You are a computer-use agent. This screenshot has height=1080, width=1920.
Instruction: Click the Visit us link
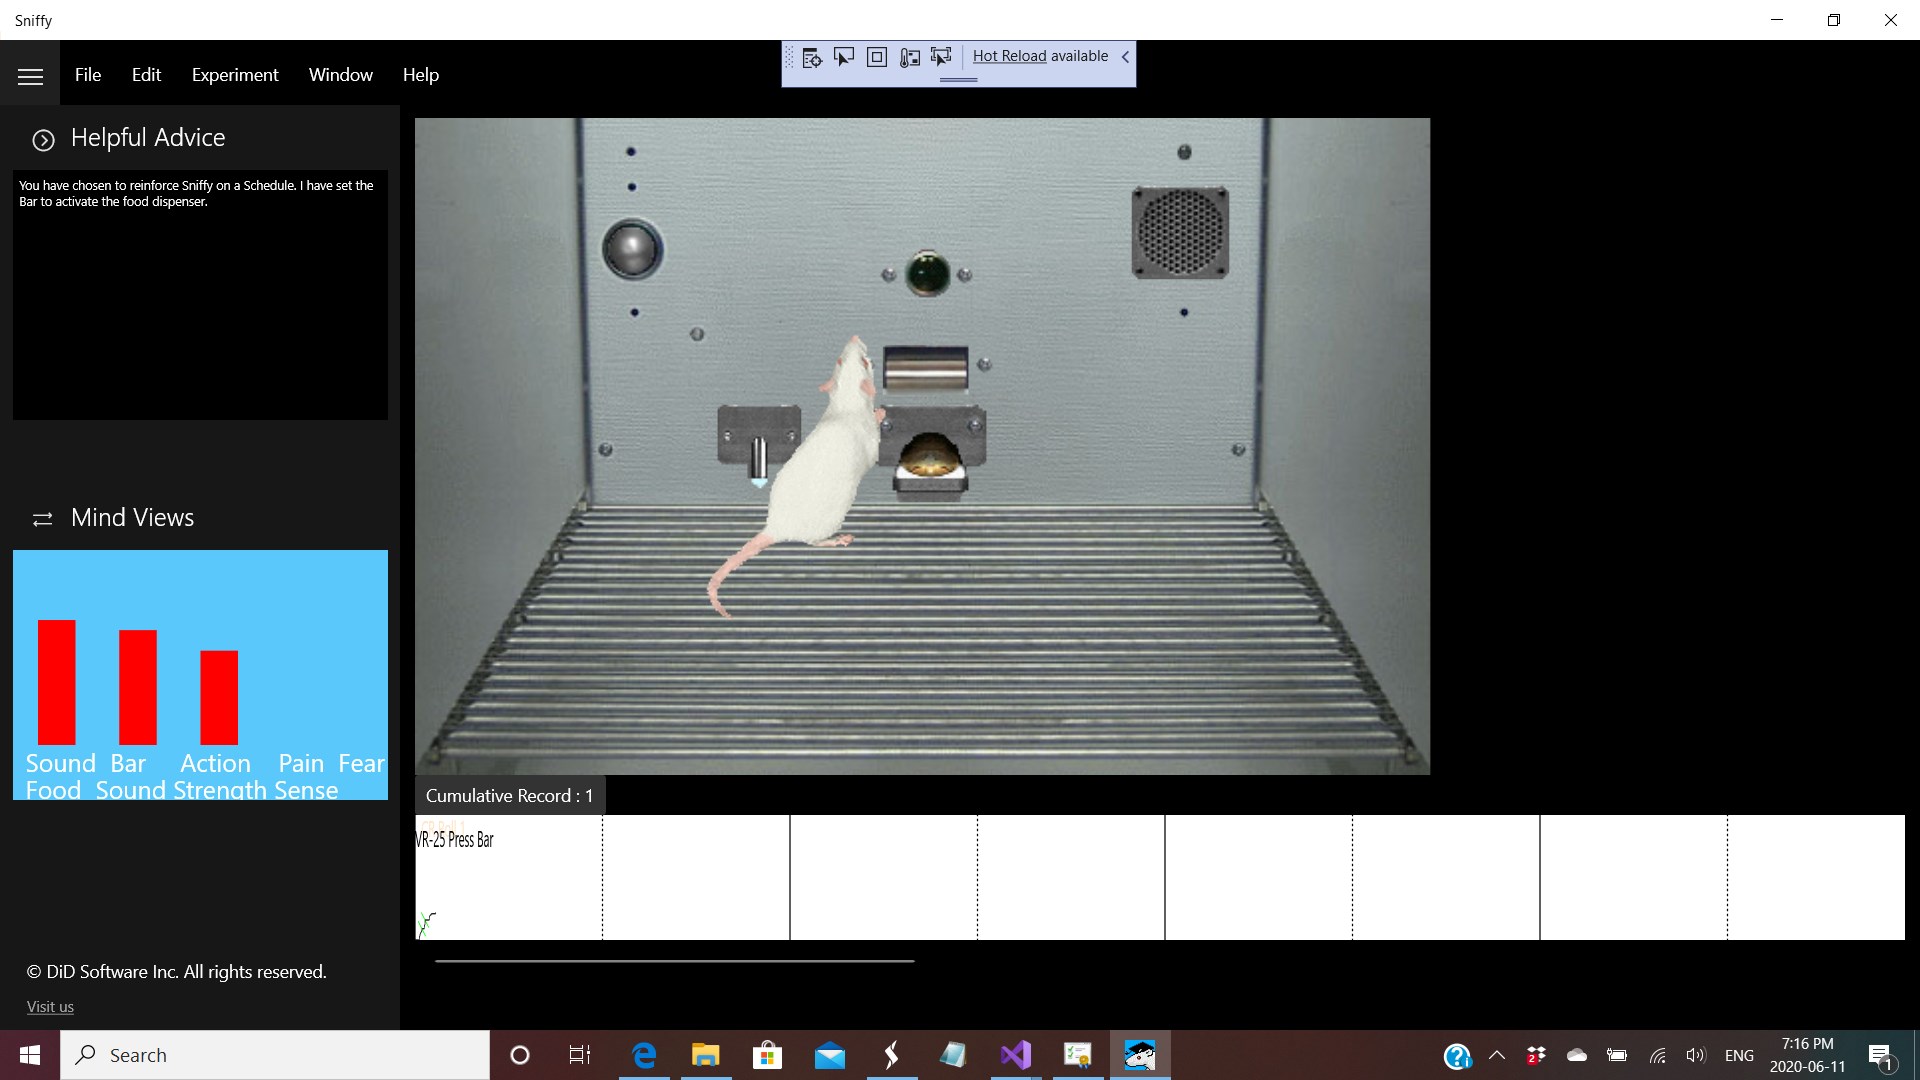[50, 1007]
